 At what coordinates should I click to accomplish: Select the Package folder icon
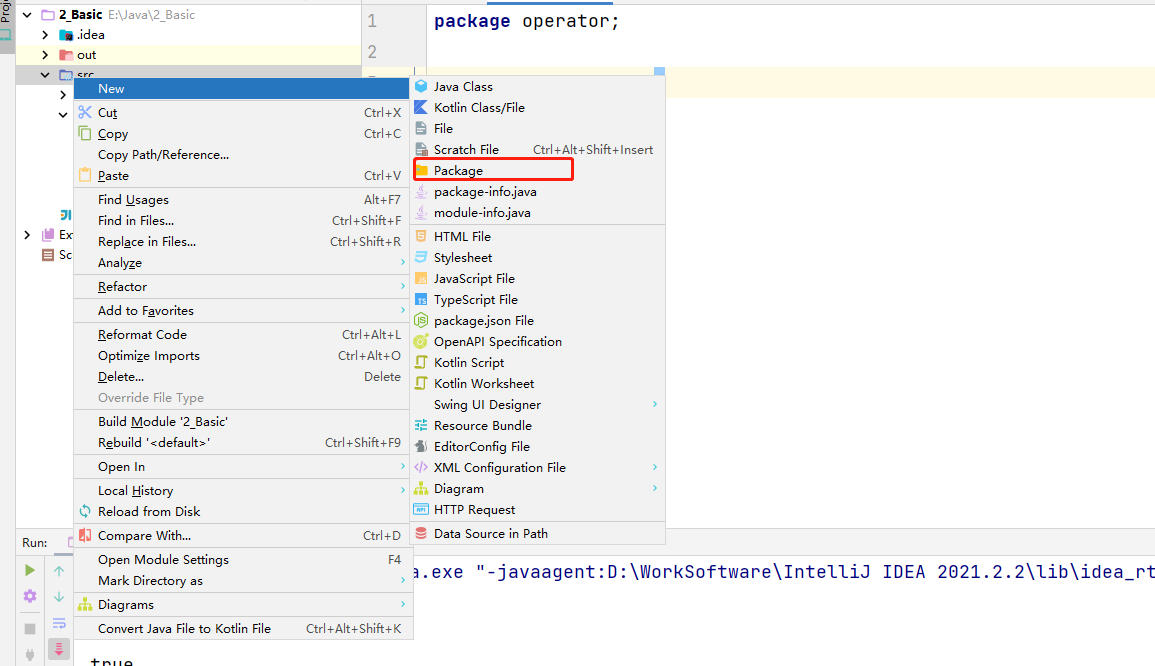[x=421, y=171]
